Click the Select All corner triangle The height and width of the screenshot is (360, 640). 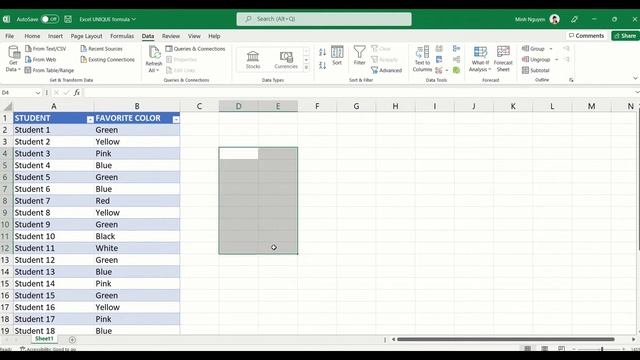pyautogui.click(x=7, y=107)
